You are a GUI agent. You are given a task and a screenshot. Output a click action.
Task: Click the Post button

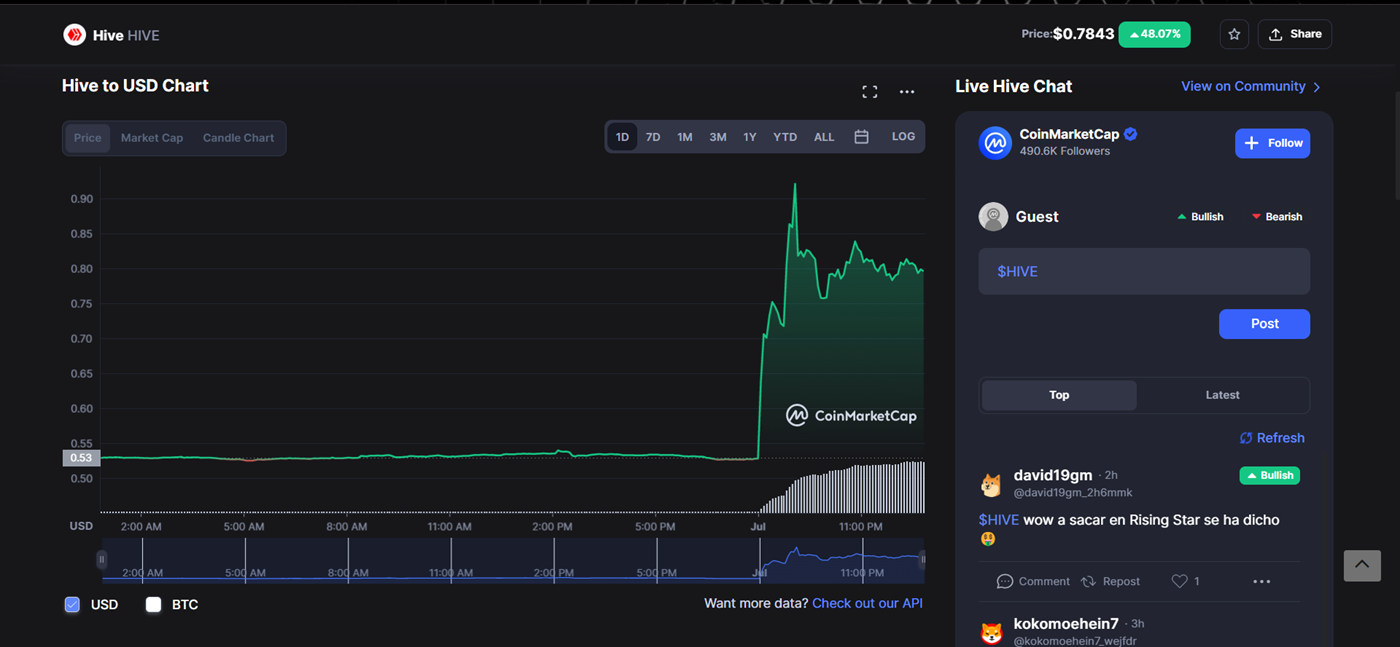pyautogui.click(x=1264, y=324)
